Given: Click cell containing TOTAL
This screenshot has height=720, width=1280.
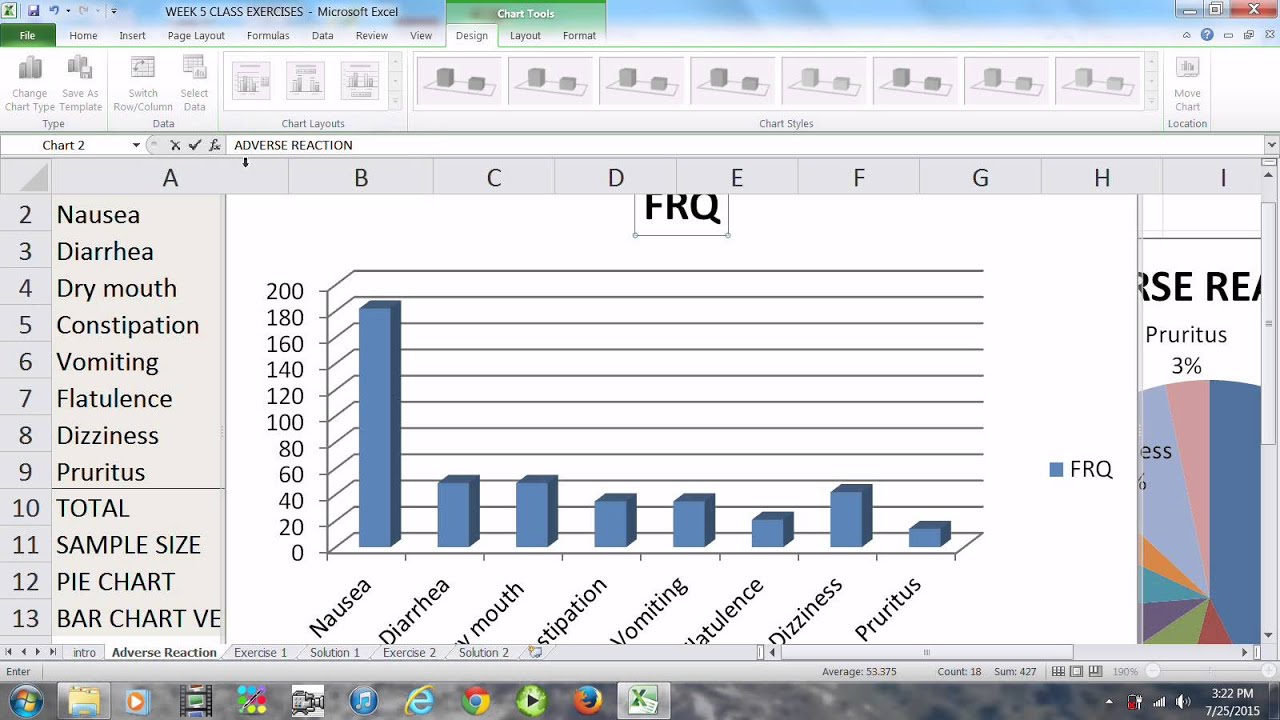Looking at the screenshot, I should [138, 508].
